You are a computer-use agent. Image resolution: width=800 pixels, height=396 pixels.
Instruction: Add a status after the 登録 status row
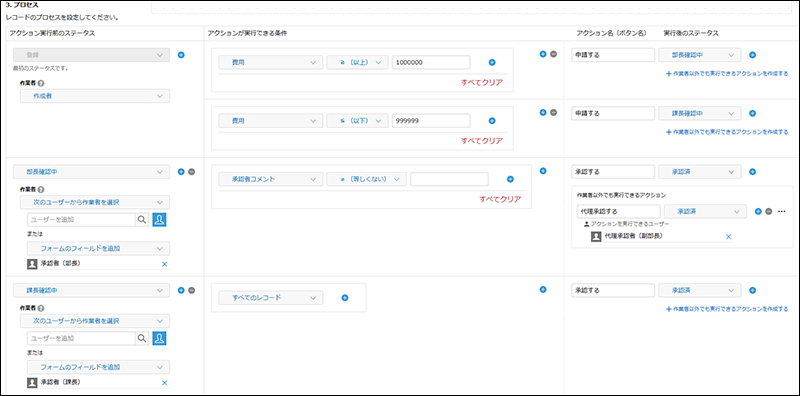point(181,55)
